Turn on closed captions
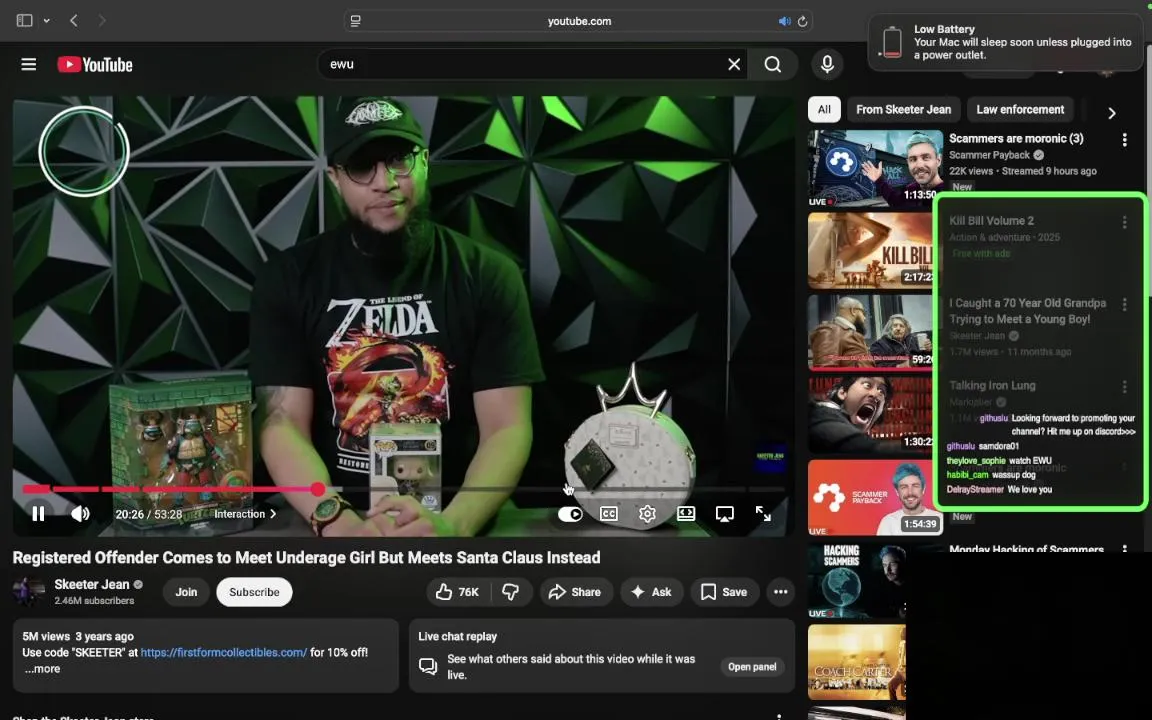Image resolution: width=1152 pixels, height=720 pixels. 608,514
